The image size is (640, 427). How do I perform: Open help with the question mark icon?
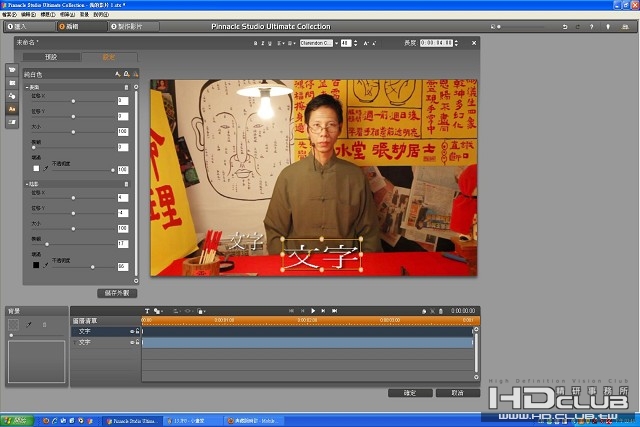591,27
